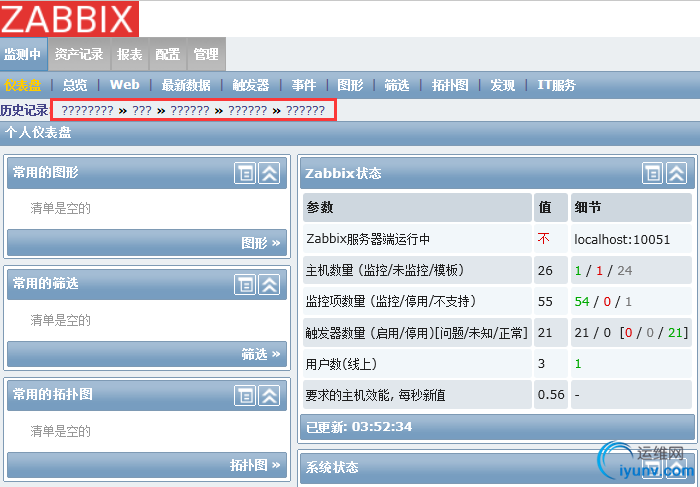Click the trigger count value 21 in the 值 column
Image resolution: width=700 pixels, height=487 pixels.
[545, 333]
